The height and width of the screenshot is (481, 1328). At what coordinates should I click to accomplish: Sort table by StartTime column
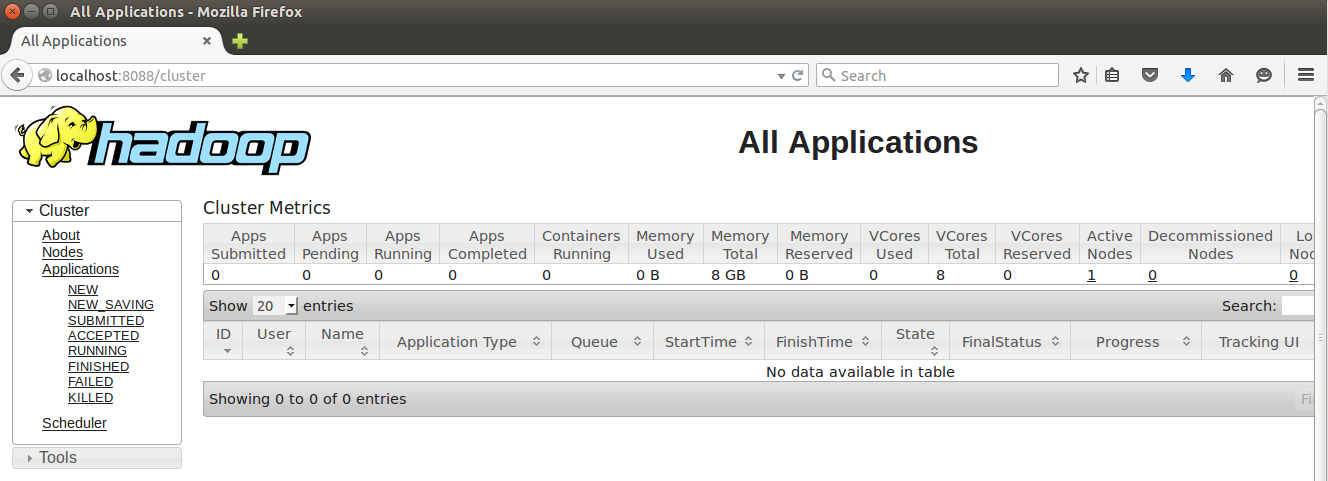pyautogui.click(x=709, y=341)
